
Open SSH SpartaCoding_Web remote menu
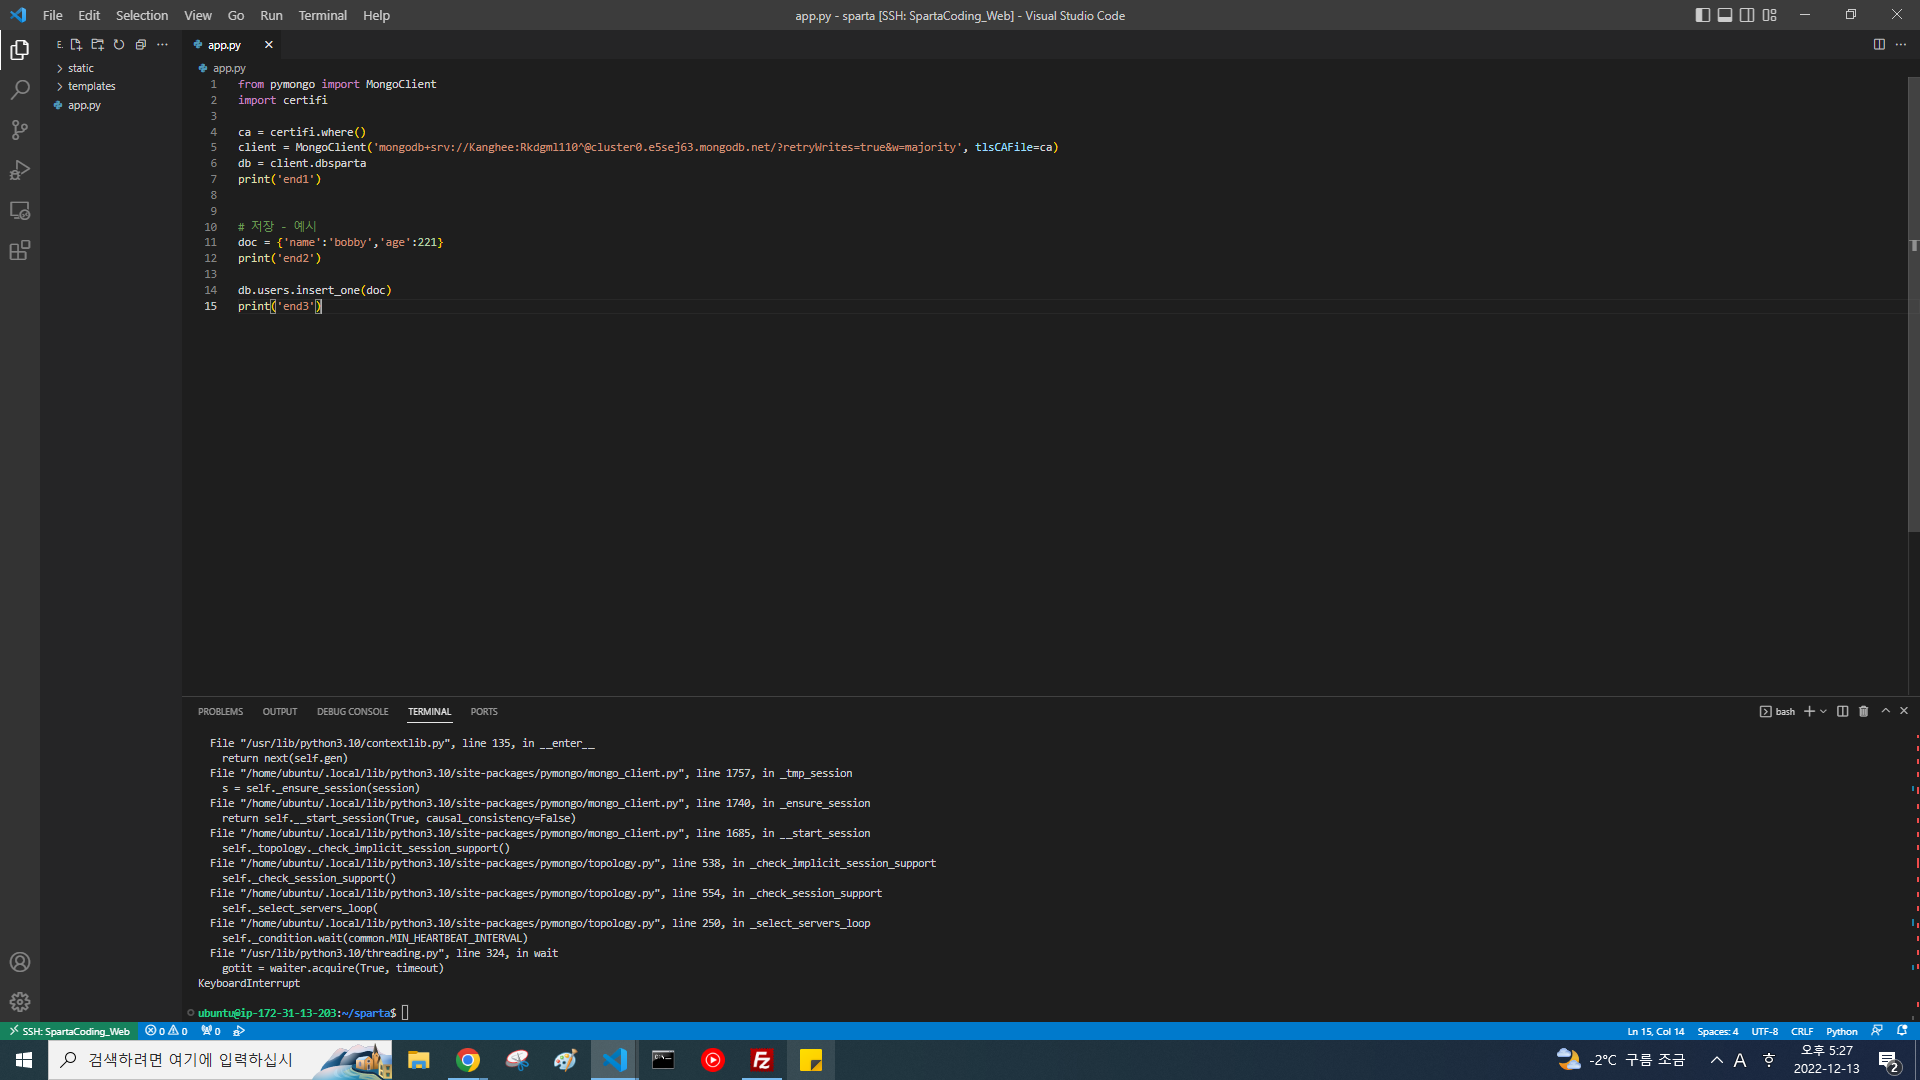click(x=69, y=1031)
